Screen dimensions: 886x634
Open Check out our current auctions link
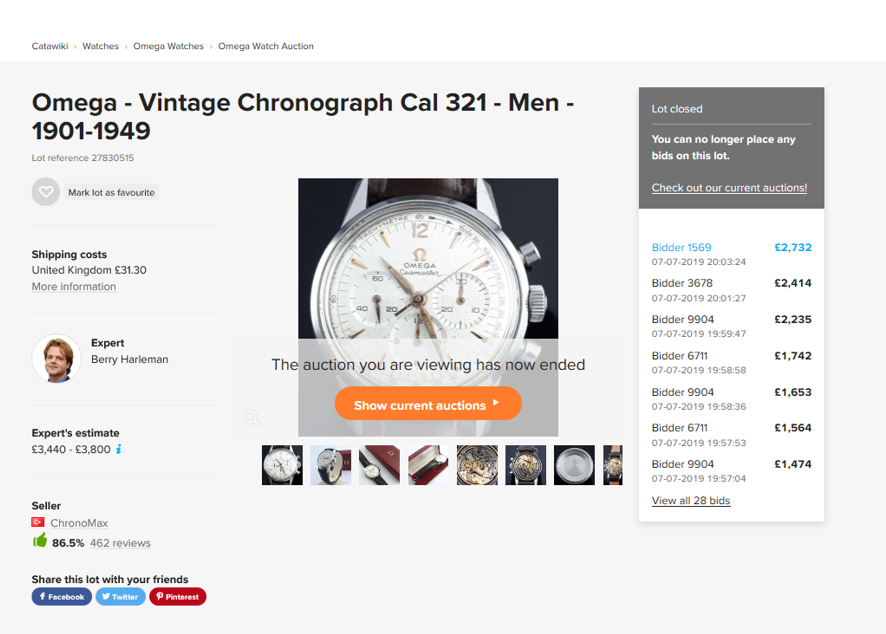[x=728, y=188]
